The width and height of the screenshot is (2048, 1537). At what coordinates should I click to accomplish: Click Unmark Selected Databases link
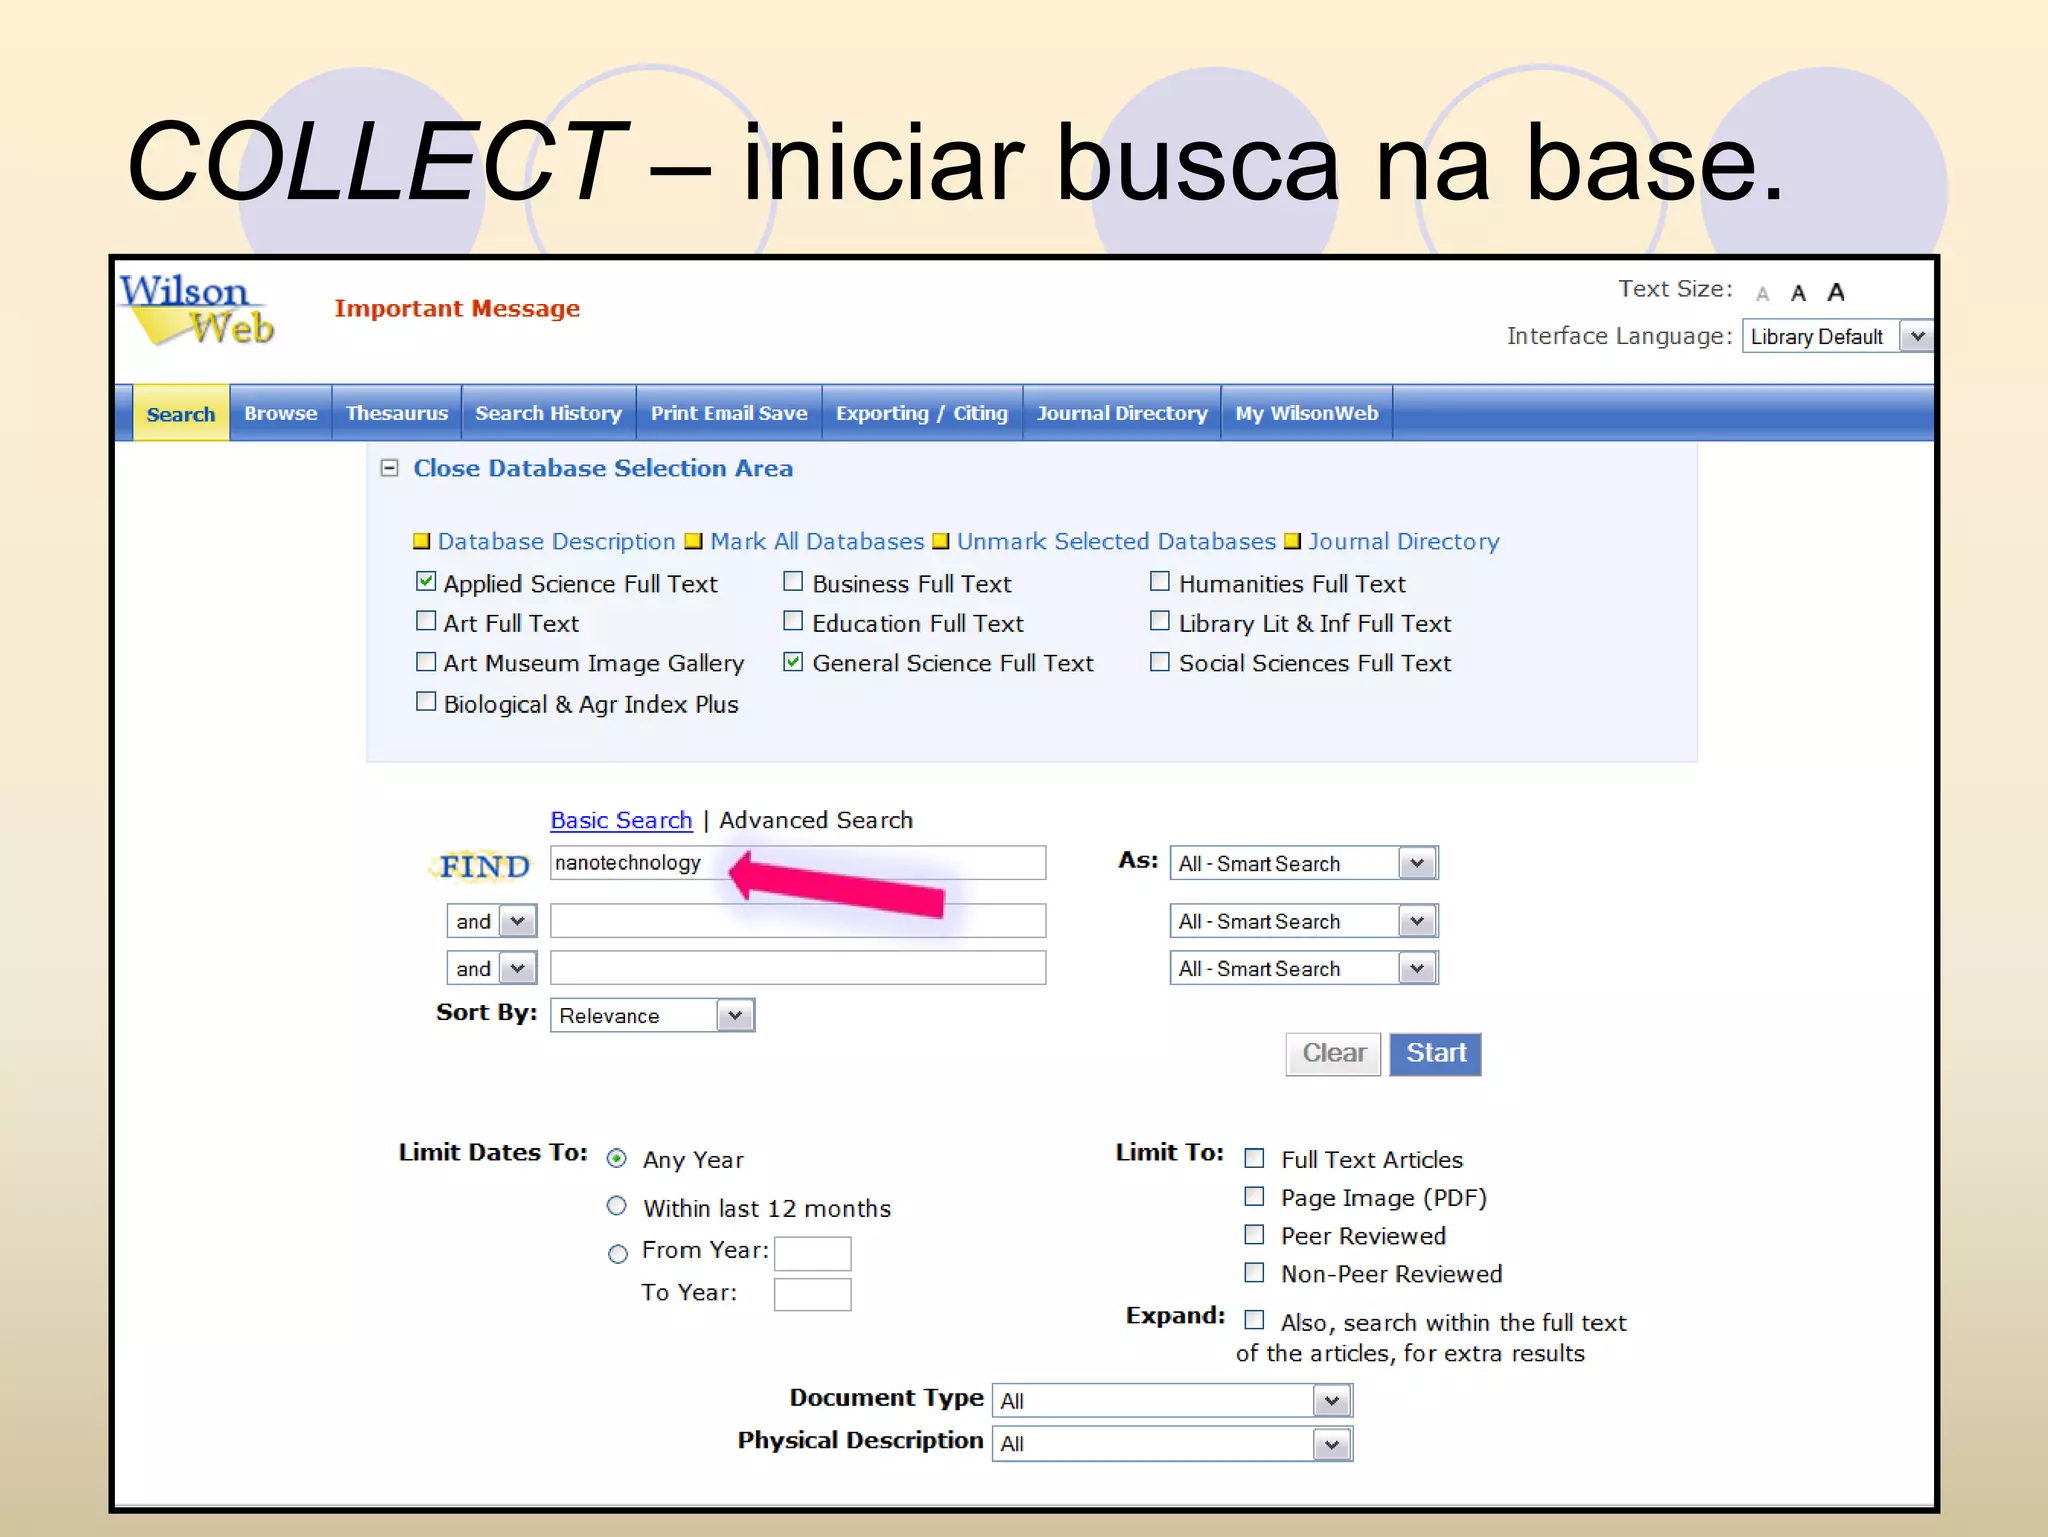tap(1116, 541)
